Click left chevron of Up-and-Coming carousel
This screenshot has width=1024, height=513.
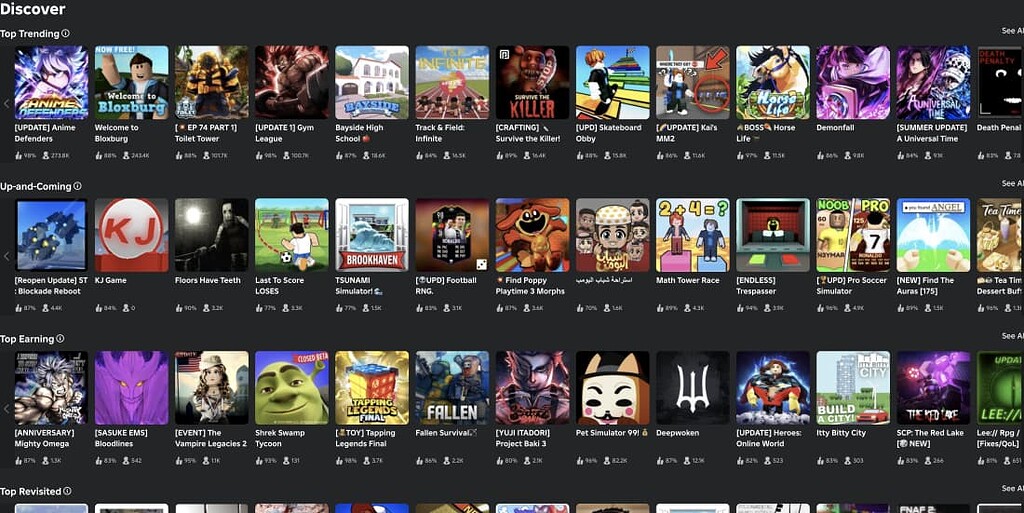(x=7, y=256)
